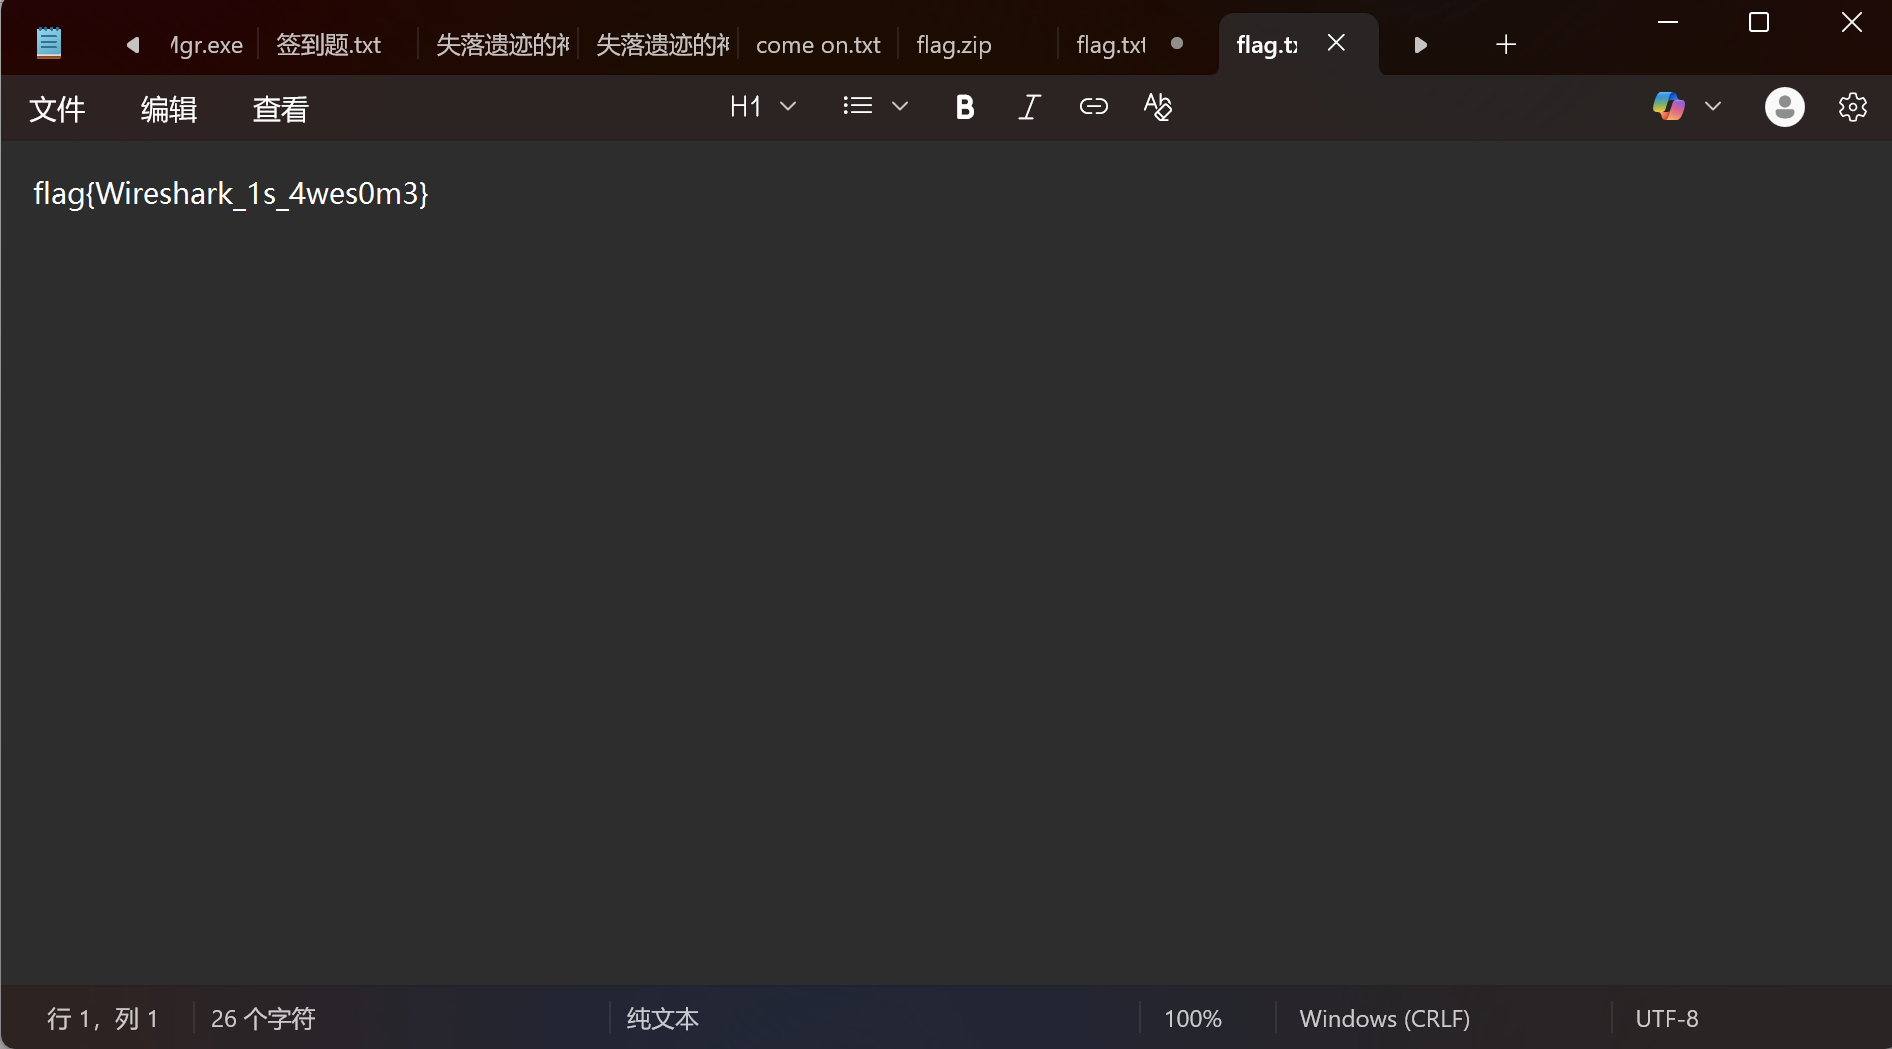This screenshot has width=1892, height=1049.
Task: Click the active bold flag.txt tab
Action: click(x=1268, y=45)
